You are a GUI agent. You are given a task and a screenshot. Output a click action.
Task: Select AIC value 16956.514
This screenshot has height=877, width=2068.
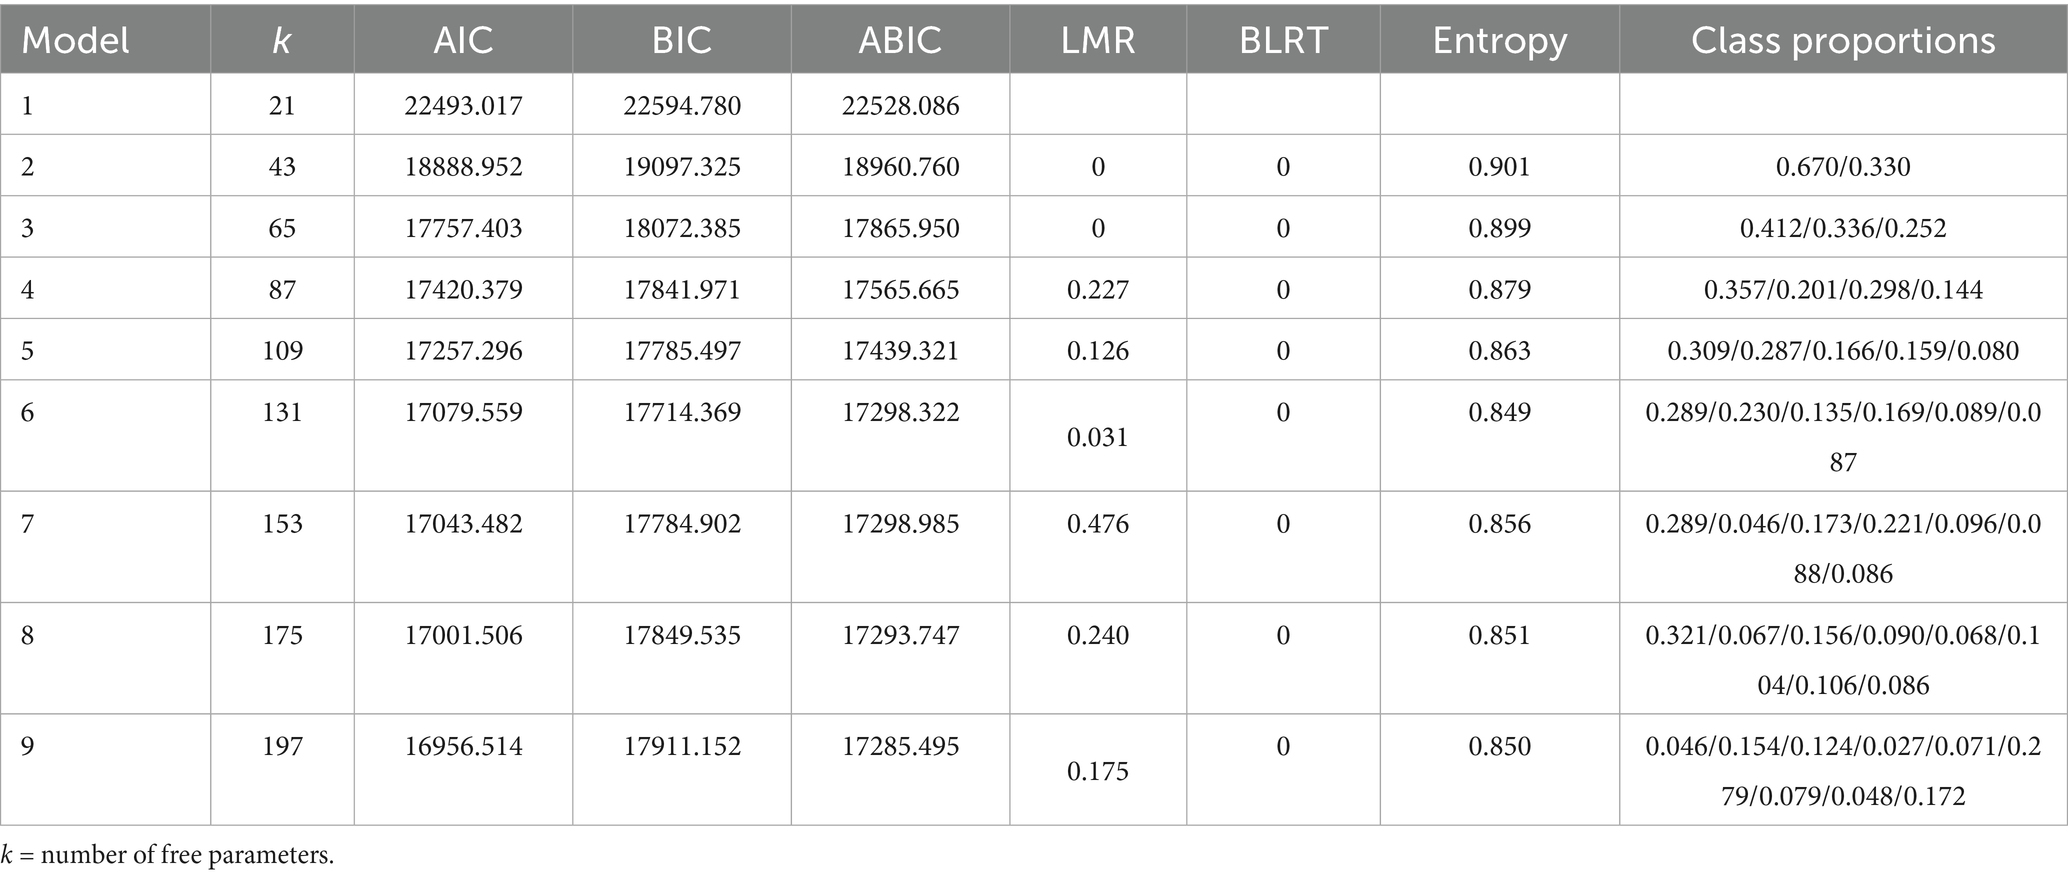click(463, 747)
